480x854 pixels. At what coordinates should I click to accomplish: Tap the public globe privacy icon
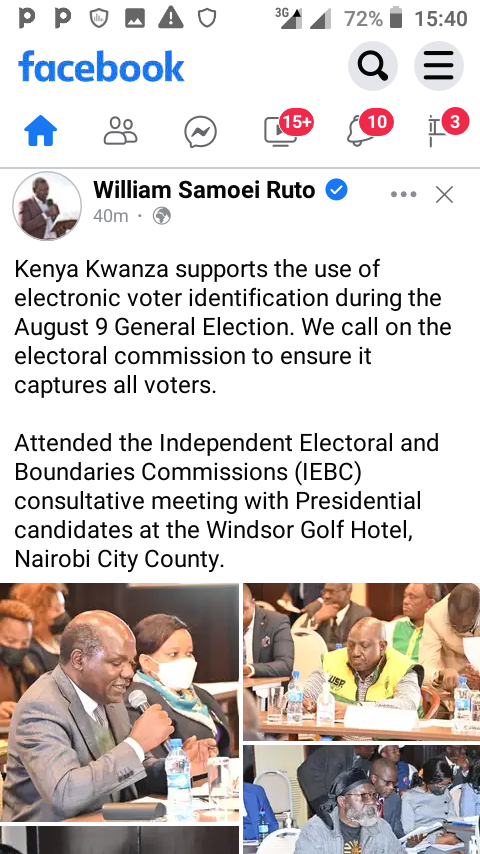click(x=162, y=216)
